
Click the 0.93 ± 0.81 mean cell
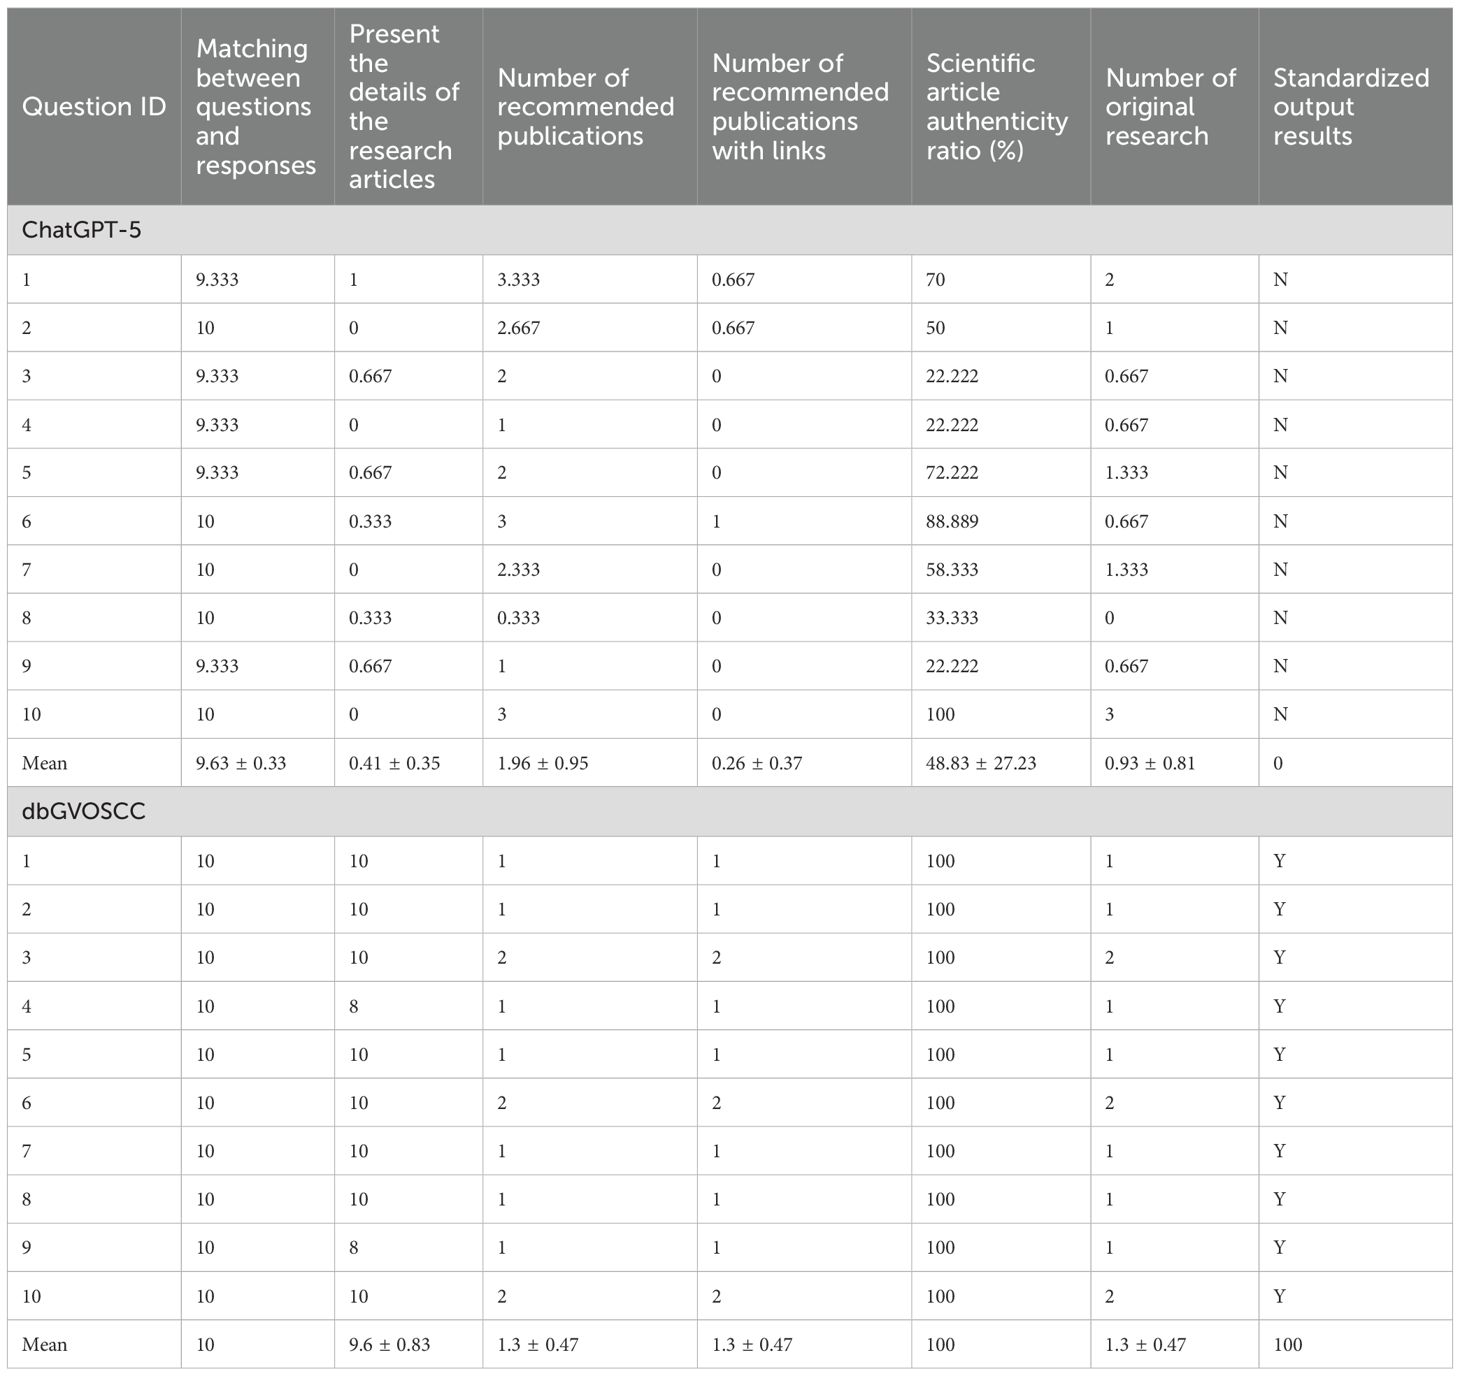click(x=1149, y=763)
